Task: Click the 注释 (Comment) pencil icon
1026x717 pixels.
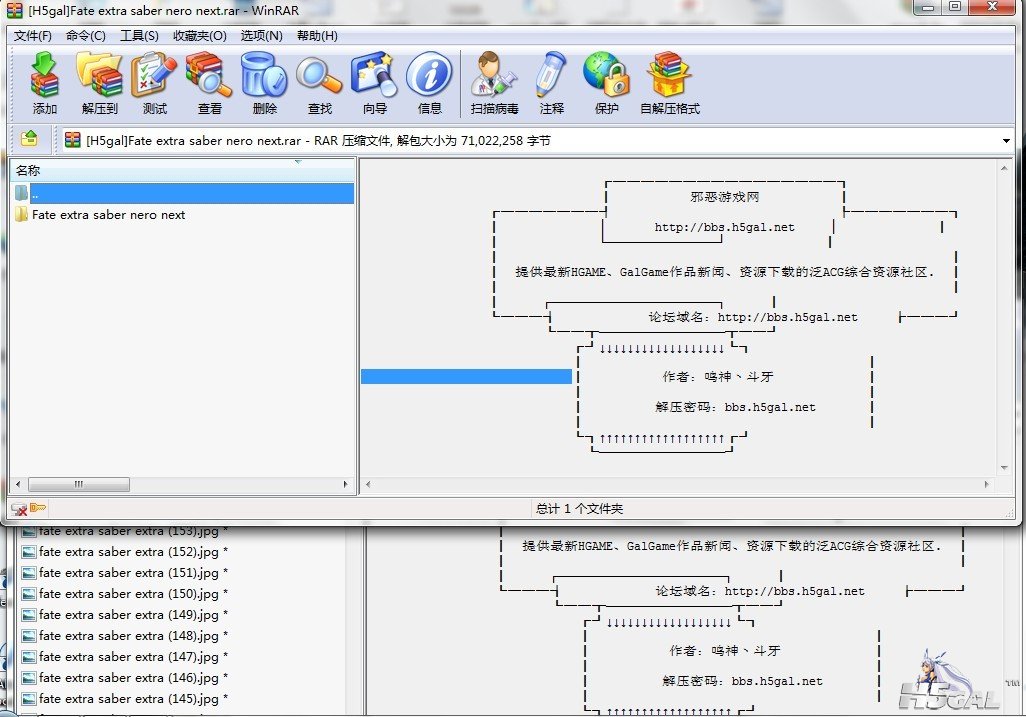Action: (552, 83)
